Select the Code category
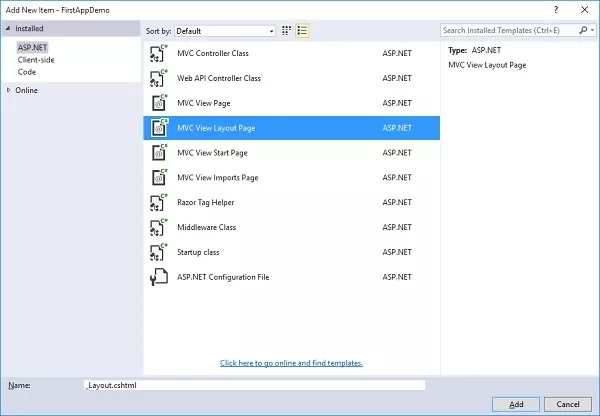600x416 pixels. point(27,72)
